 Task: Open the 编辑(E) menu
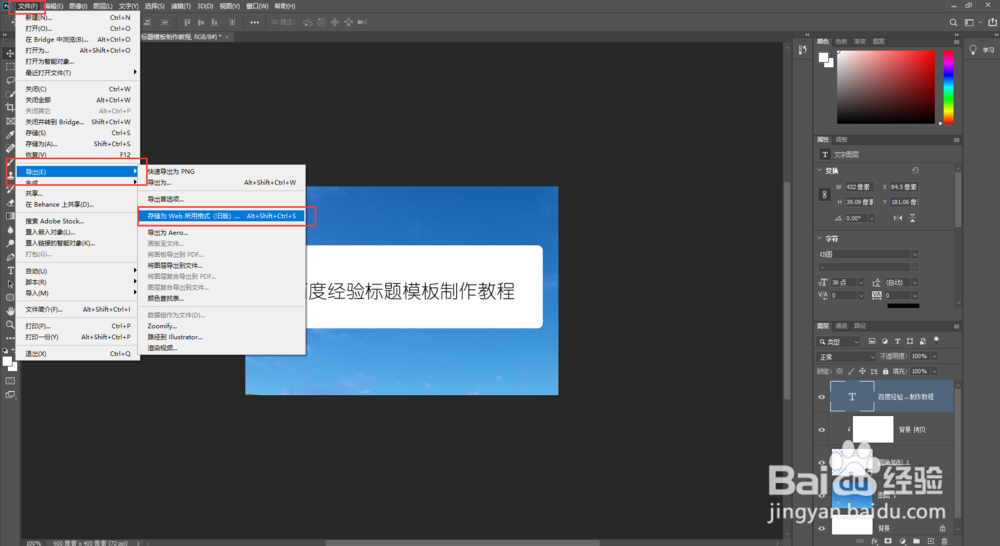click(54, 6)
